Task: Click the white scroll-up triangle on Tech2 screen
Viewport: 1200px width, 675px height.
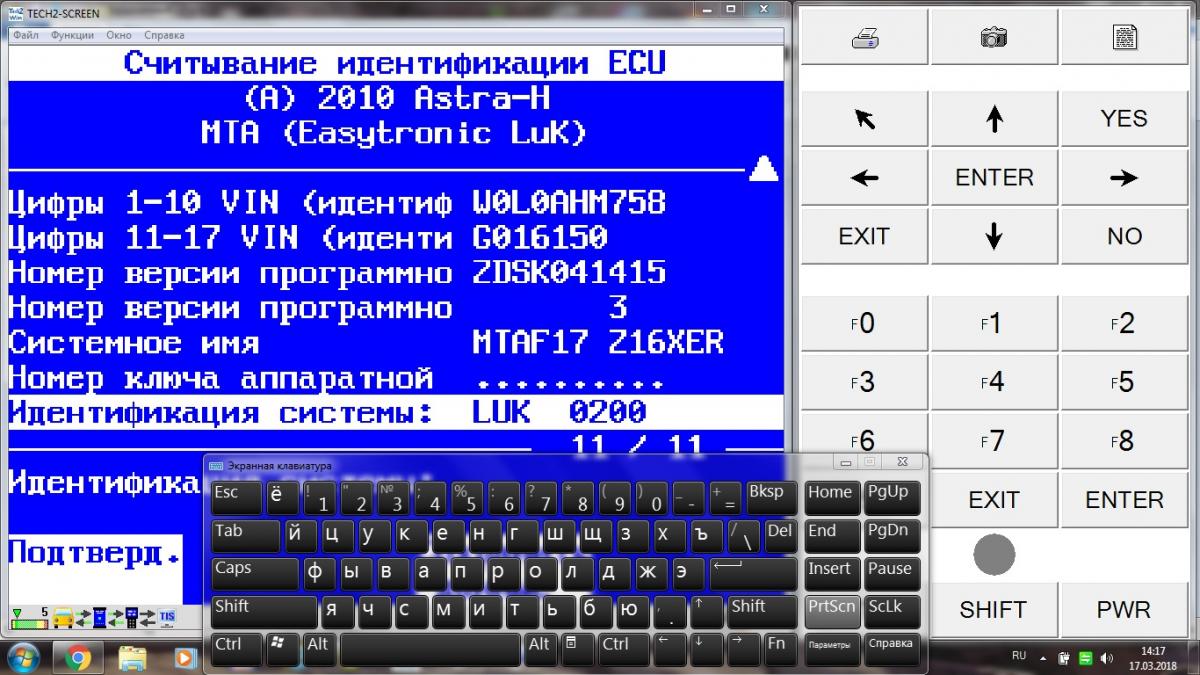Action: [x=763, y=168]
